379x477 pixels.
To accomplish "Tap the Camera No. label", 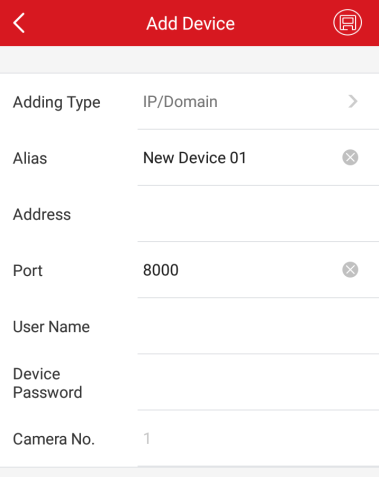I will 54,439.
